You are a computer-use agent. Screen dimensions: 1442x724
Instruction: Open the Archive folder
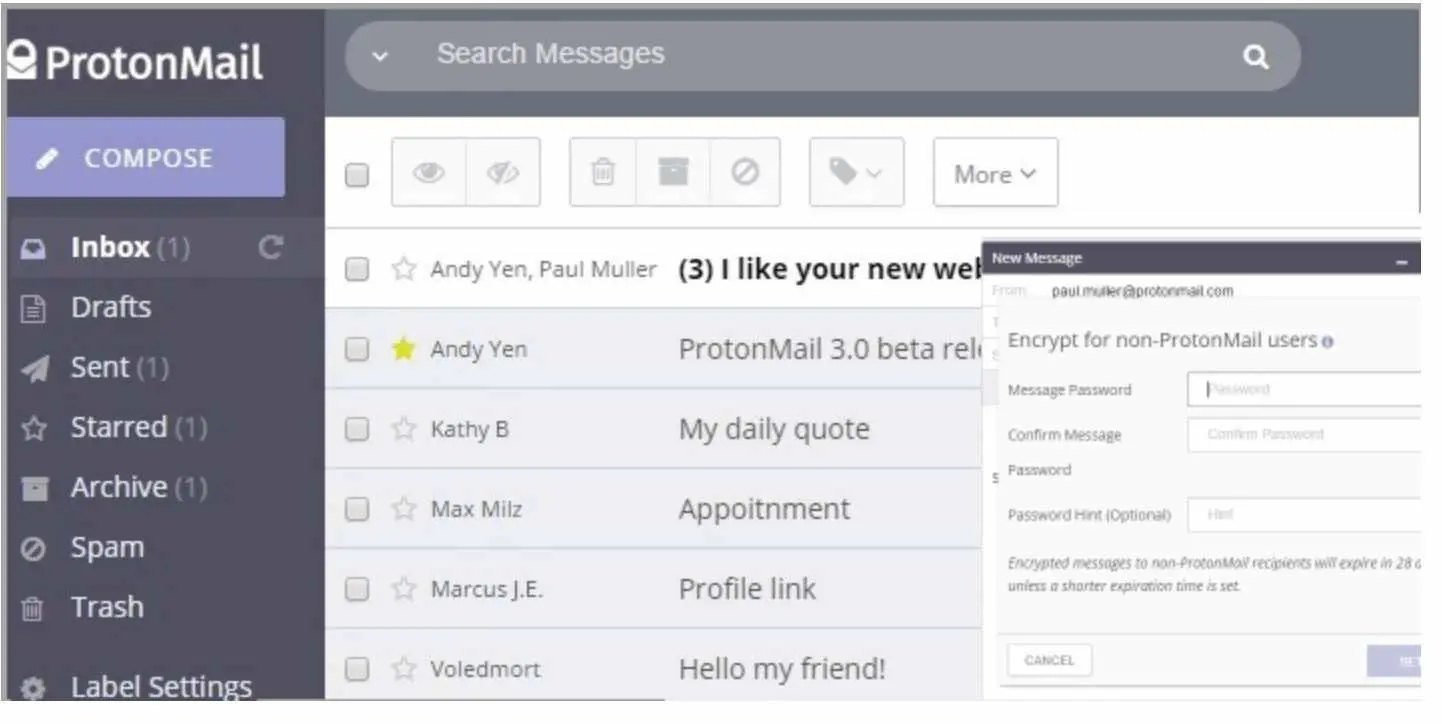pos(118,487)
